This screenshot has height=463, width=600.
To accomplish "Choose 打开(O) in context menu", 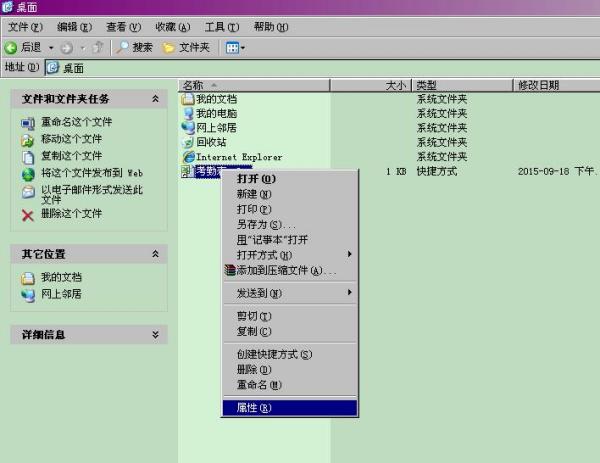I will [x=290, y=179].
